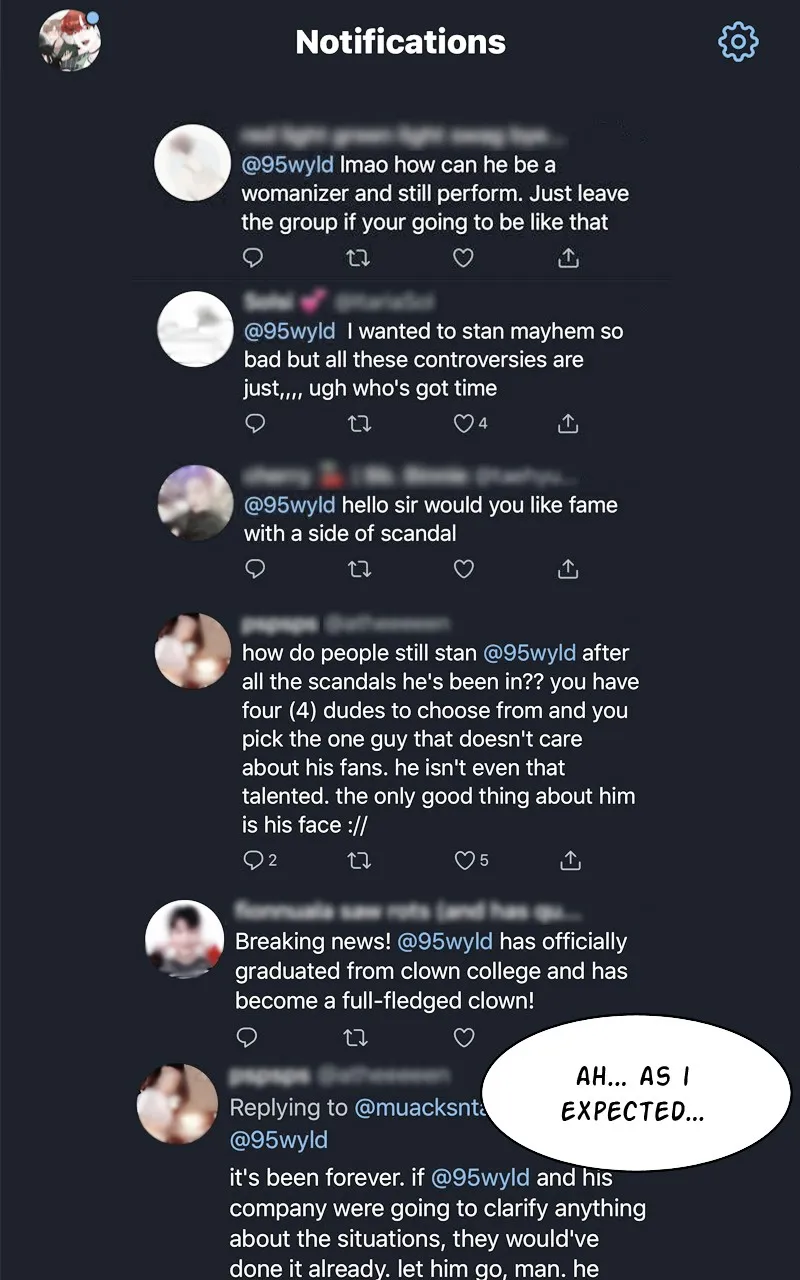The image size is (800, 1280).
Task: Select the Notifications header title
Action: click(400, 42)
